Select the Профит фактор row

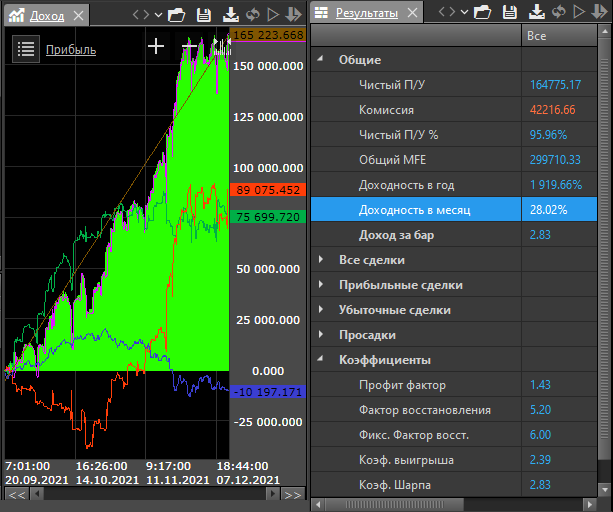454,385
